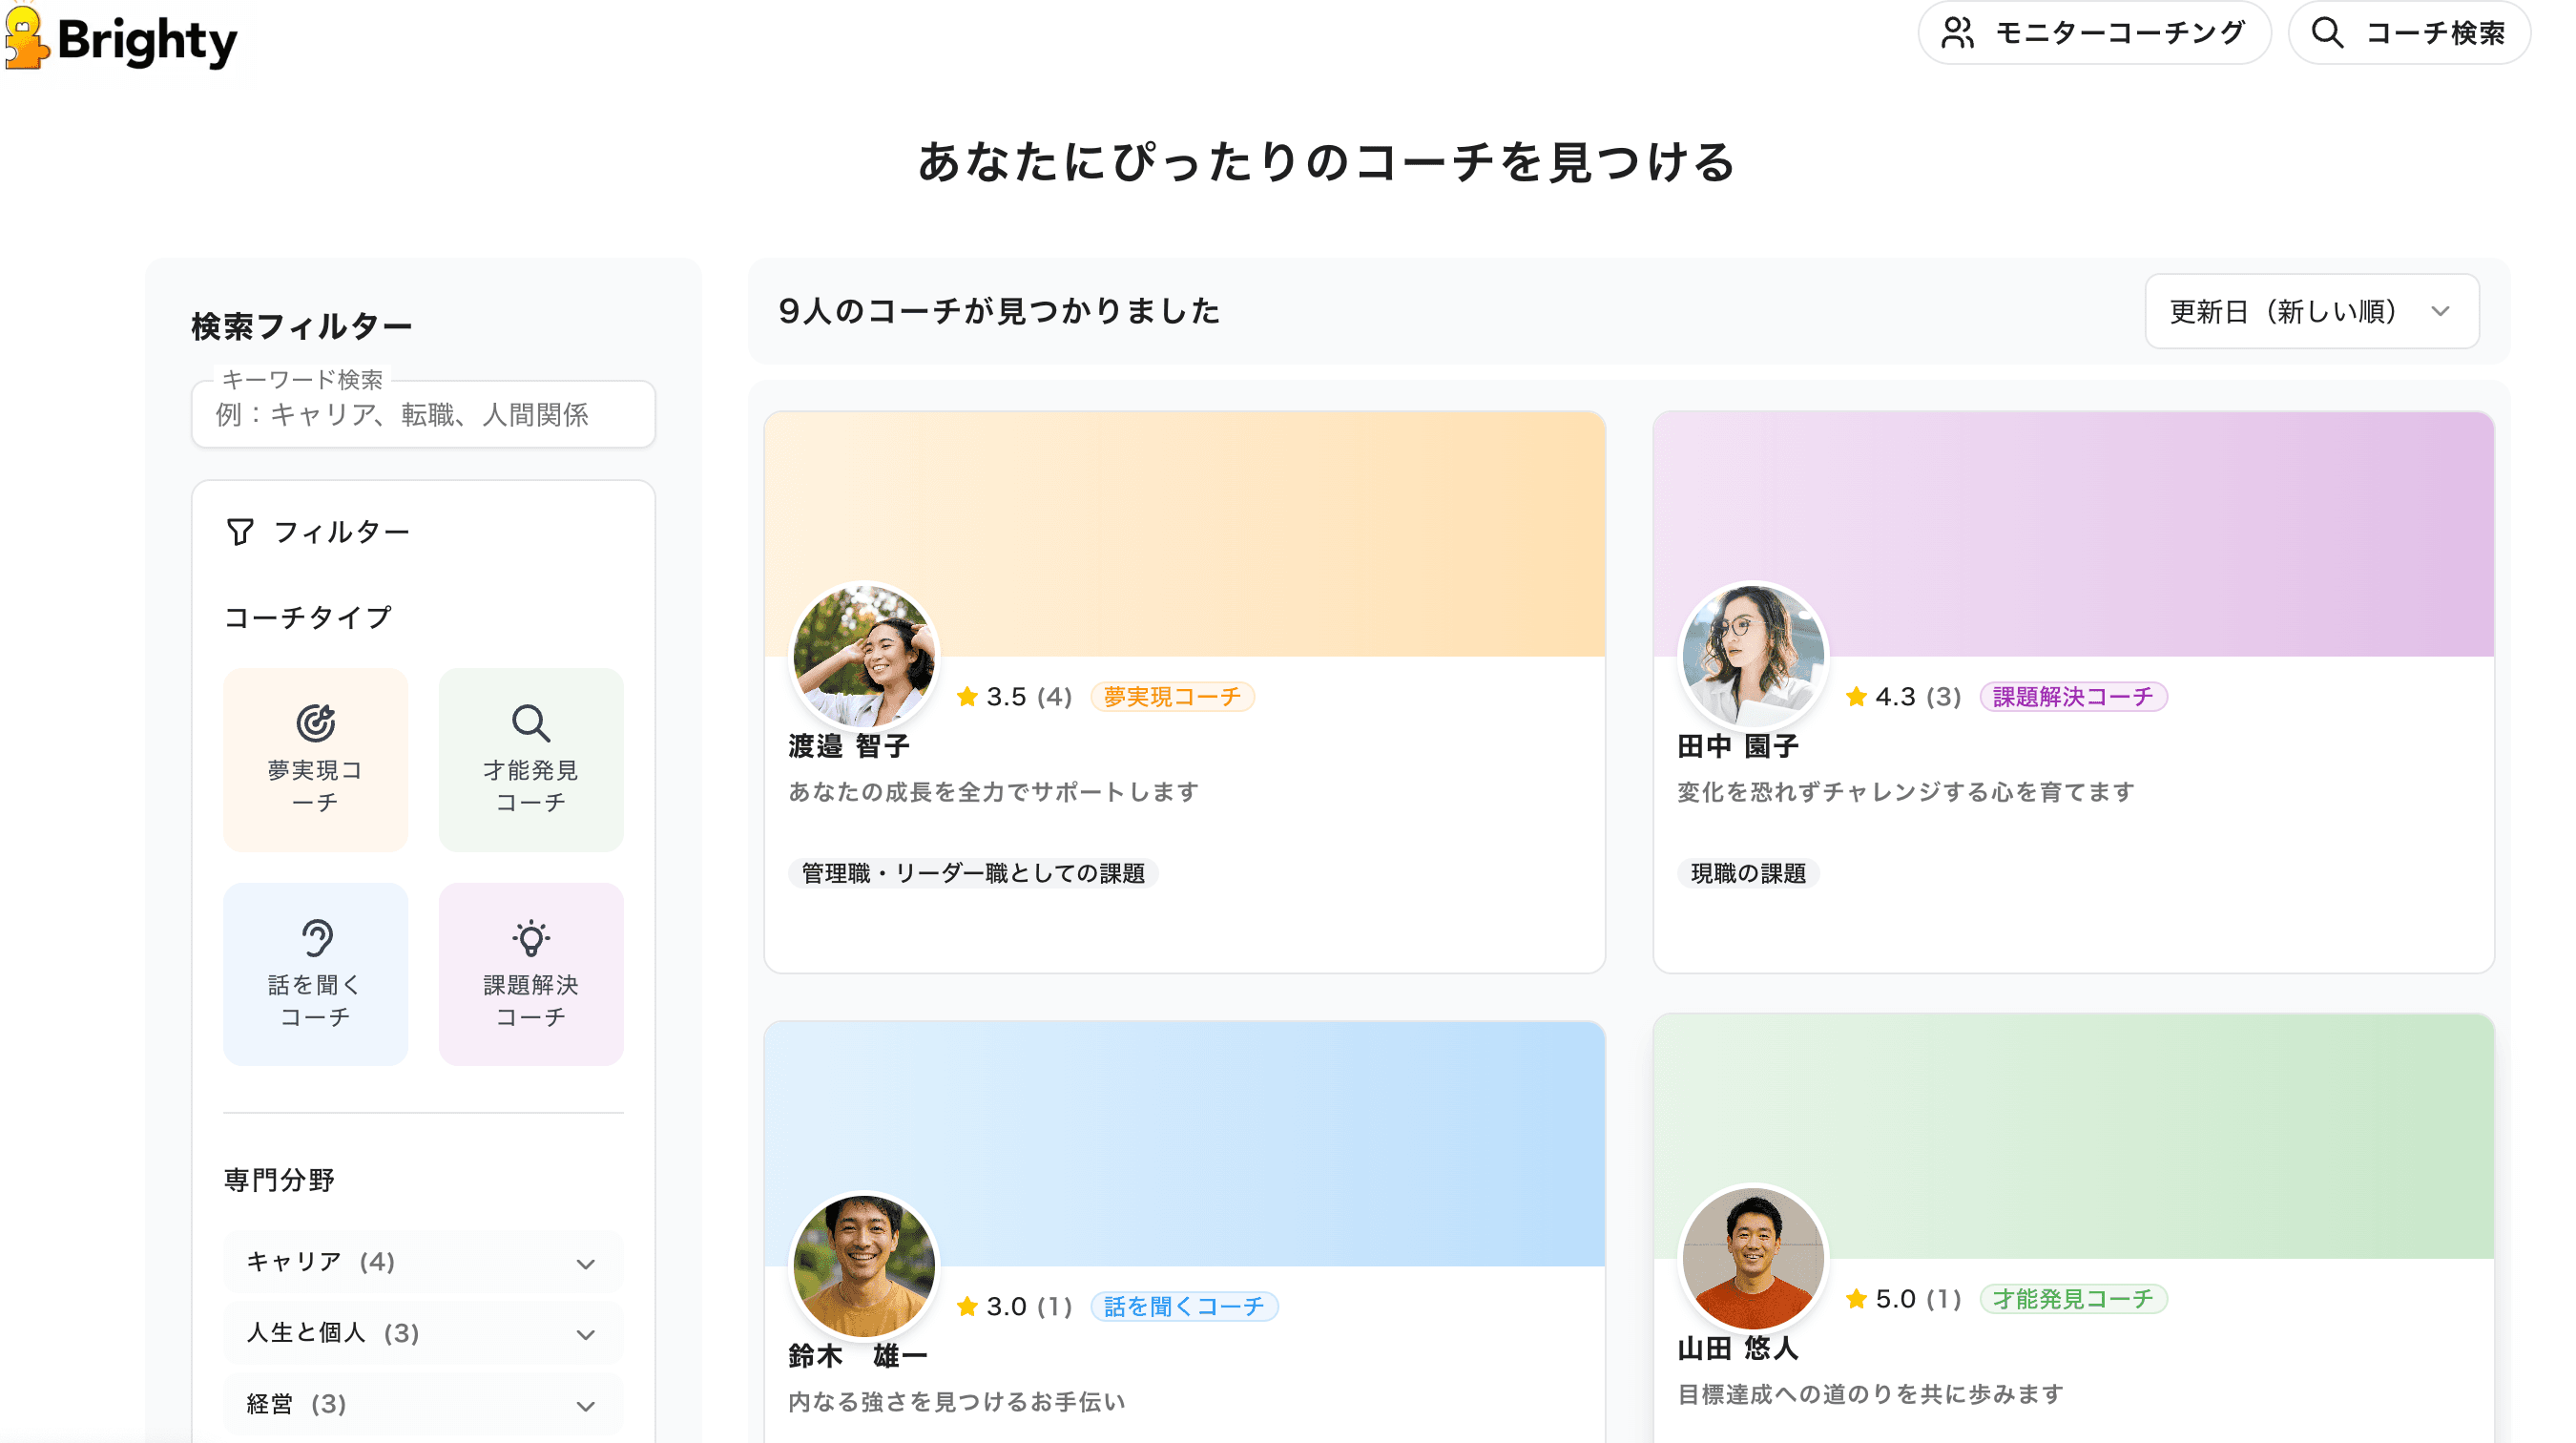Viewport: 2576px width, 1443px height.
Task: Click the funnel filter icon
Action: pyautogui.click(x=240, y=532)
